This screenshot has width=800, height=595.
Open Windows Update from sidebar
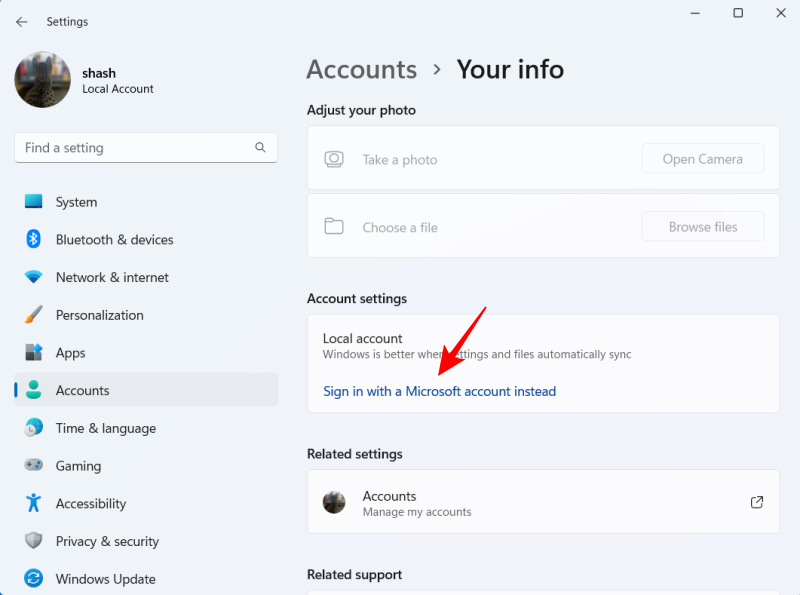tap(102, 579)
